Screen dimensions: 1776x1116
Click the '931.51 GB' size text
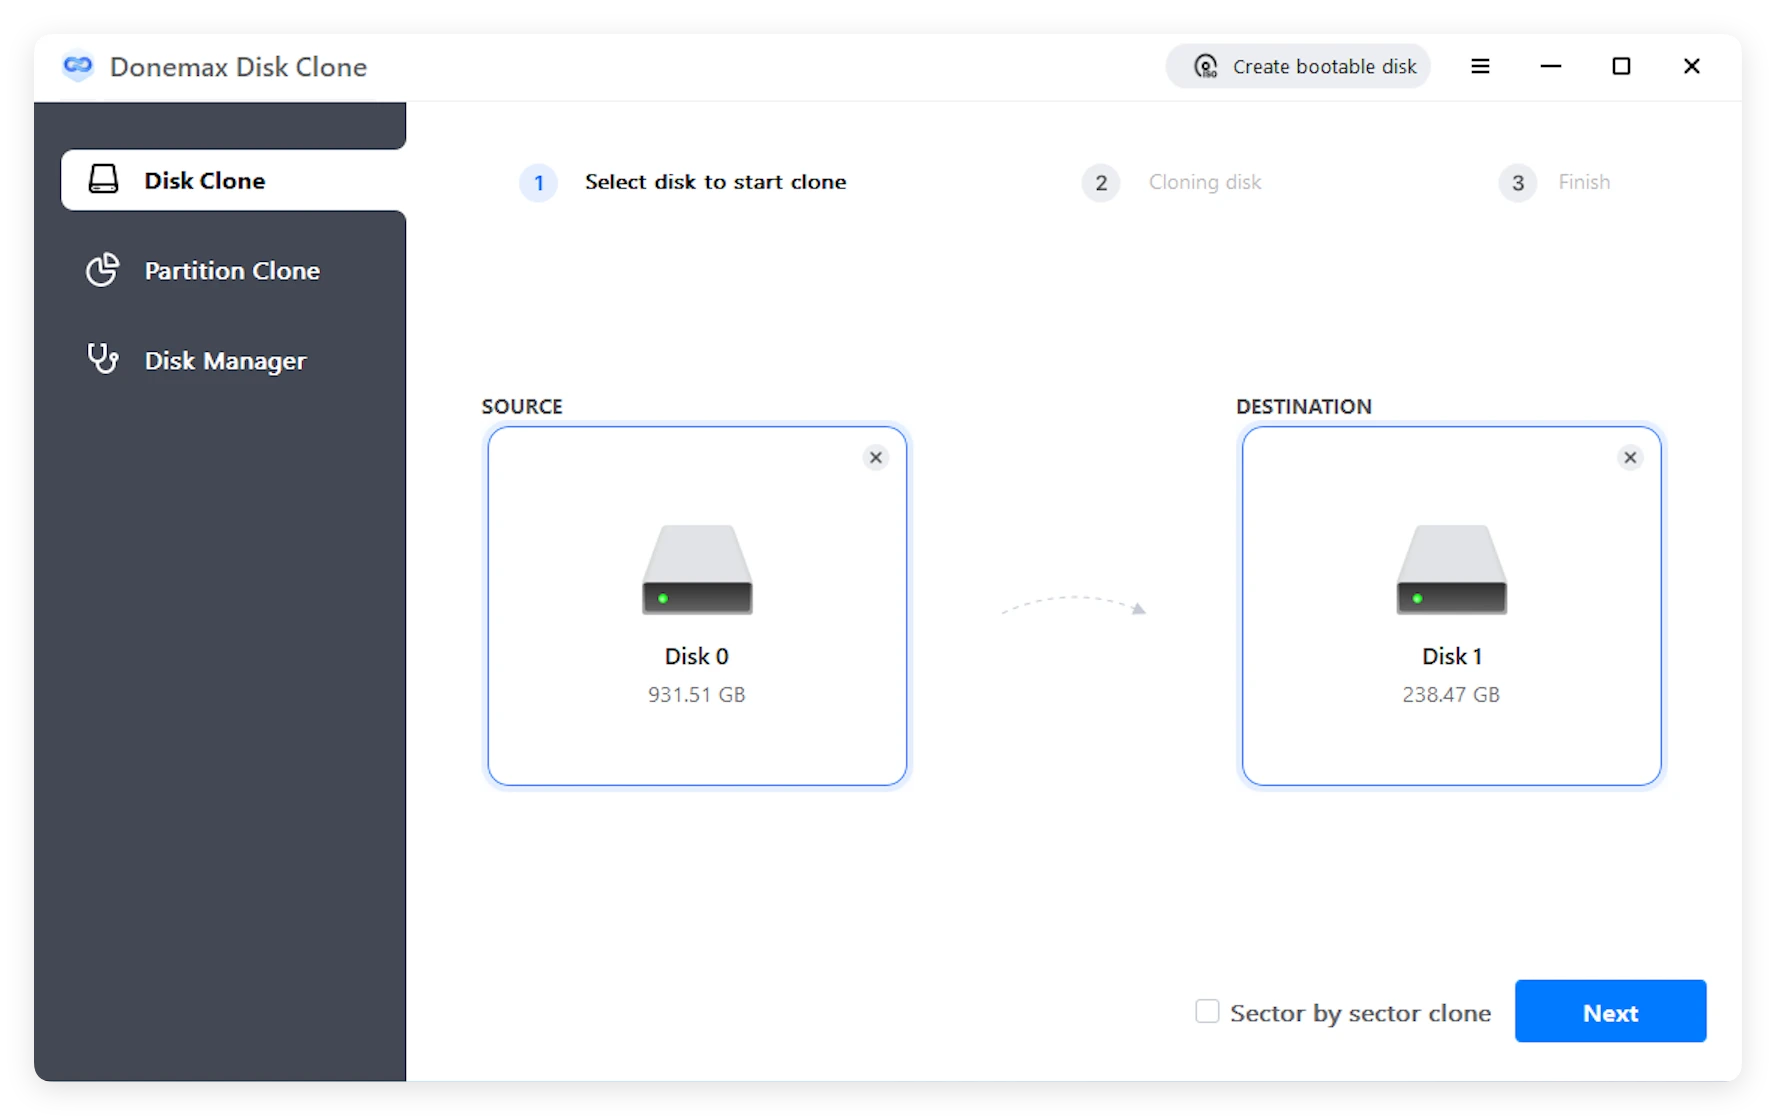(697, 694)
